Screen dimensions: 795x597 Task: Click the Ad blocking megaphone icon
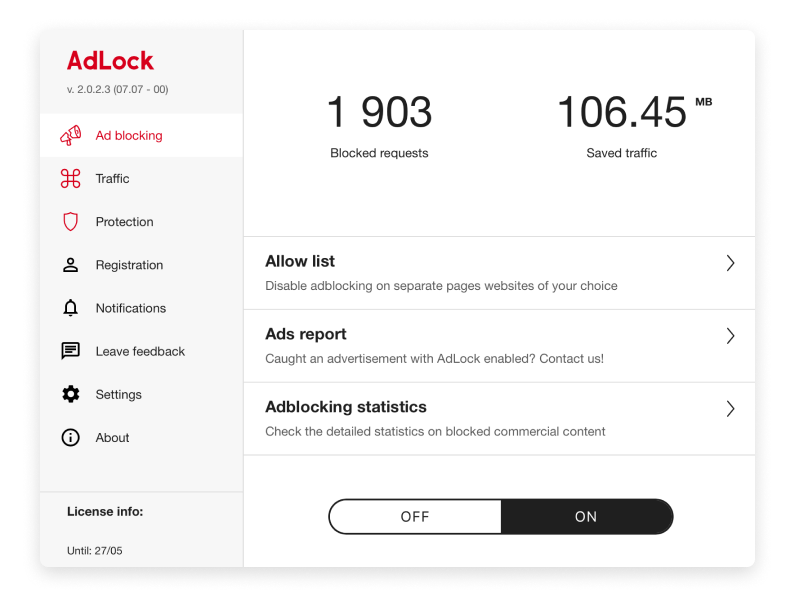[x=70, y=135]
